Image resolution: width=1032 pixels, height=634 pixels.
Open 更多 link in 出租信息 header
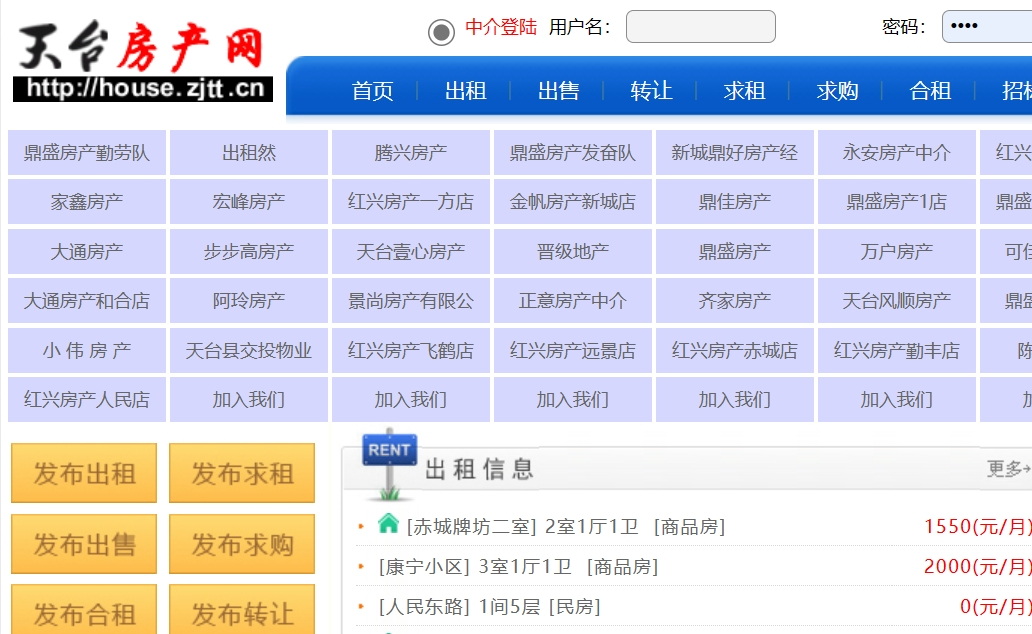pos(1008,468)
